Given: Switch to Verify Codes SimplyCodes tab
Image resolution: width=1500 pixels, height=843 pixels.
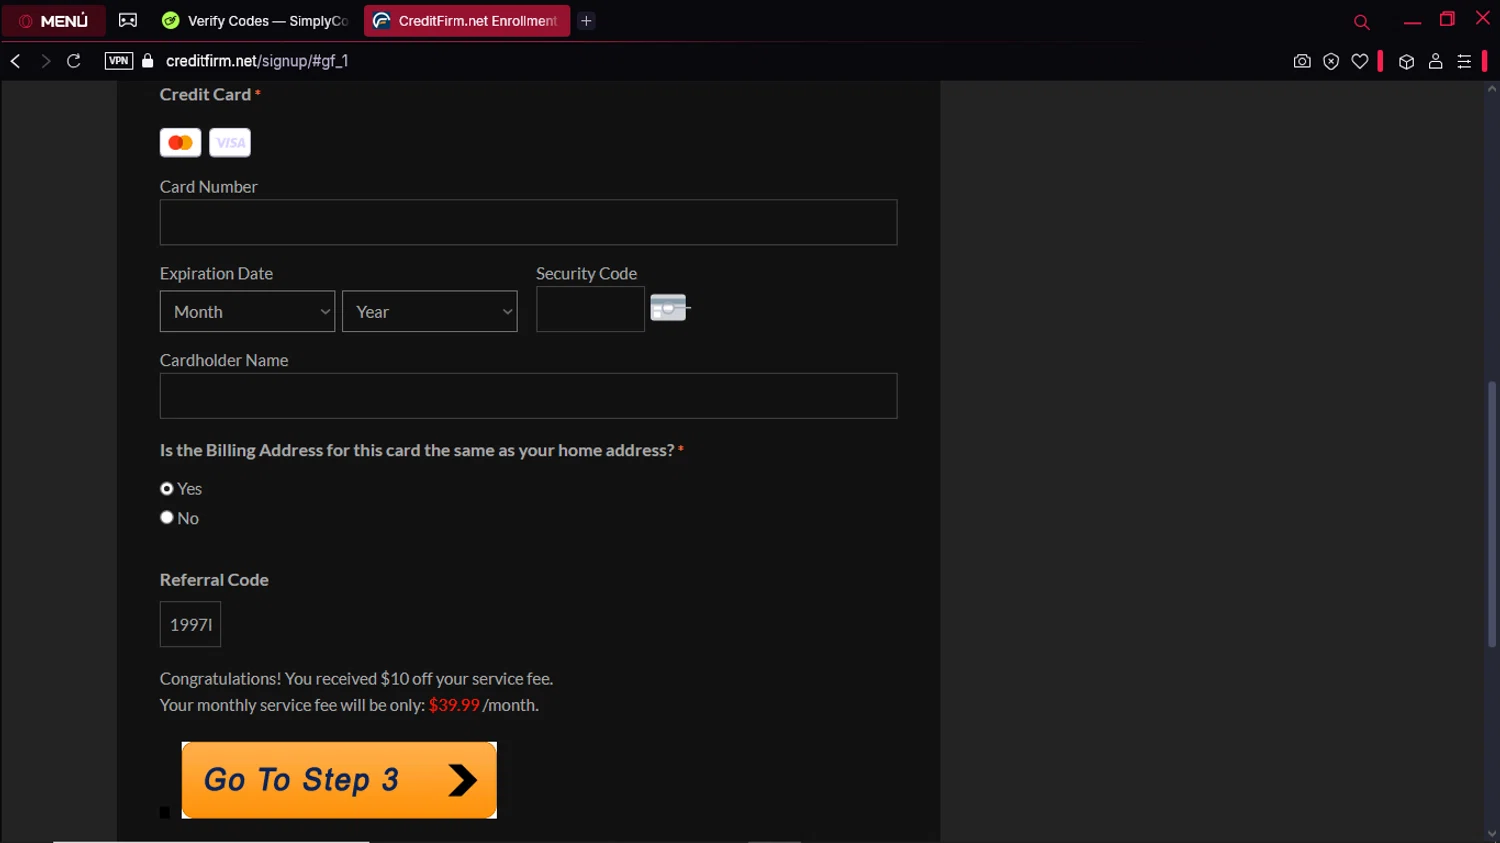Looking at the screenshot, I should pyautogui.click(x=256, y=21).
